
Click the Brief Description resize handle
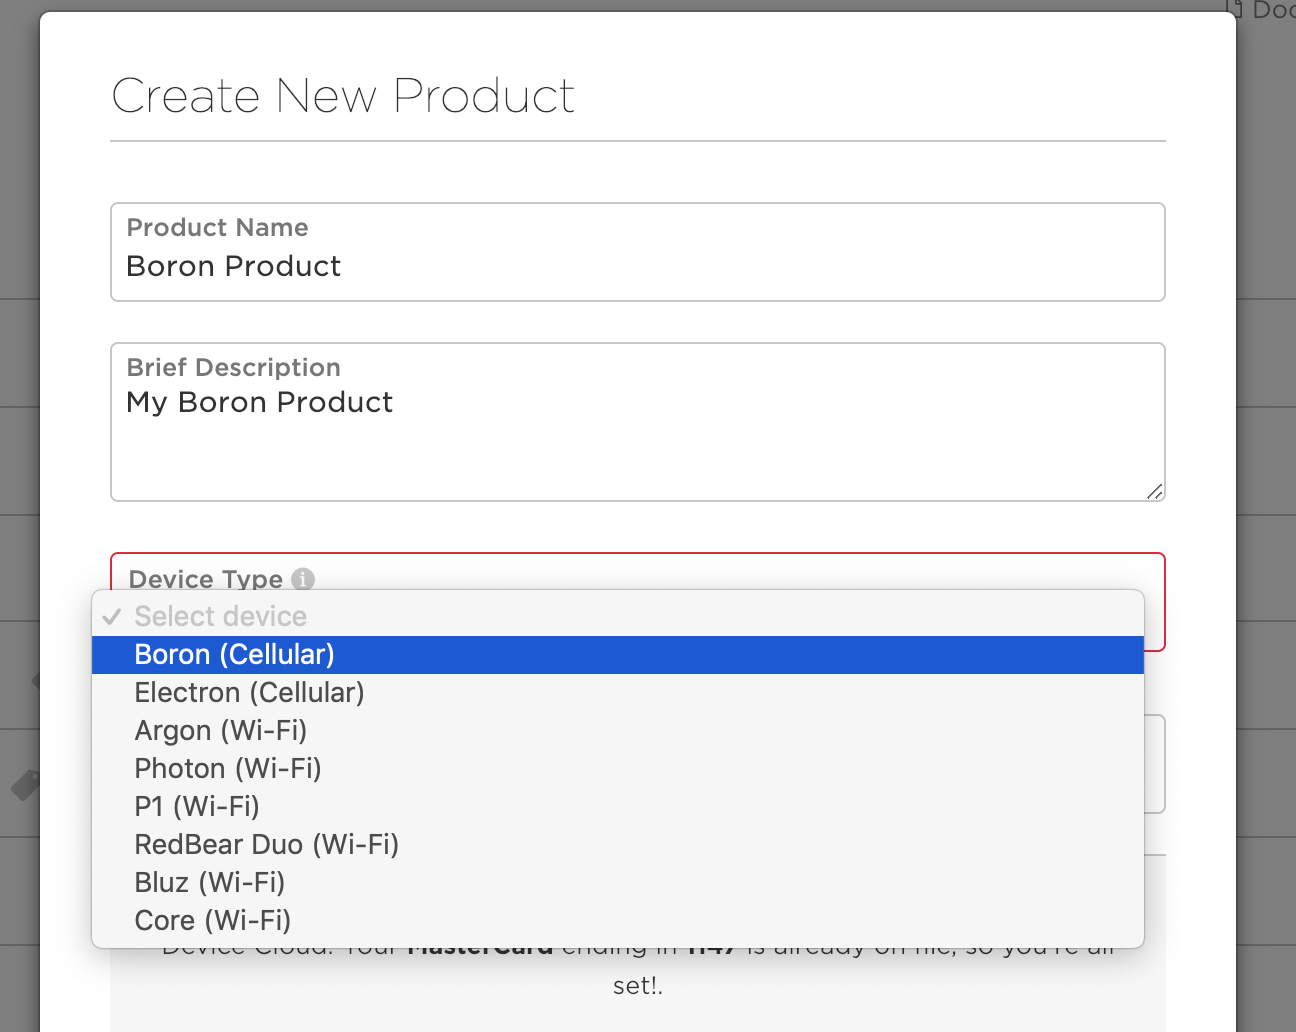pos(1155,491)
